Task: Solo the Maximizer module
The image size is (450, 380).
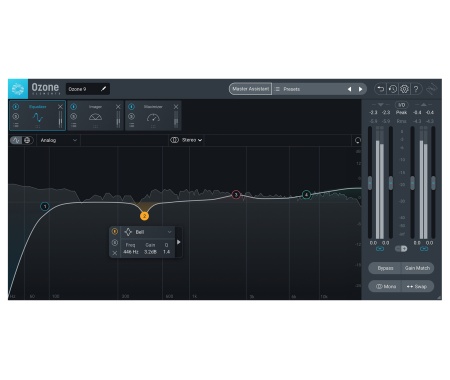Action: pos(132,116)
